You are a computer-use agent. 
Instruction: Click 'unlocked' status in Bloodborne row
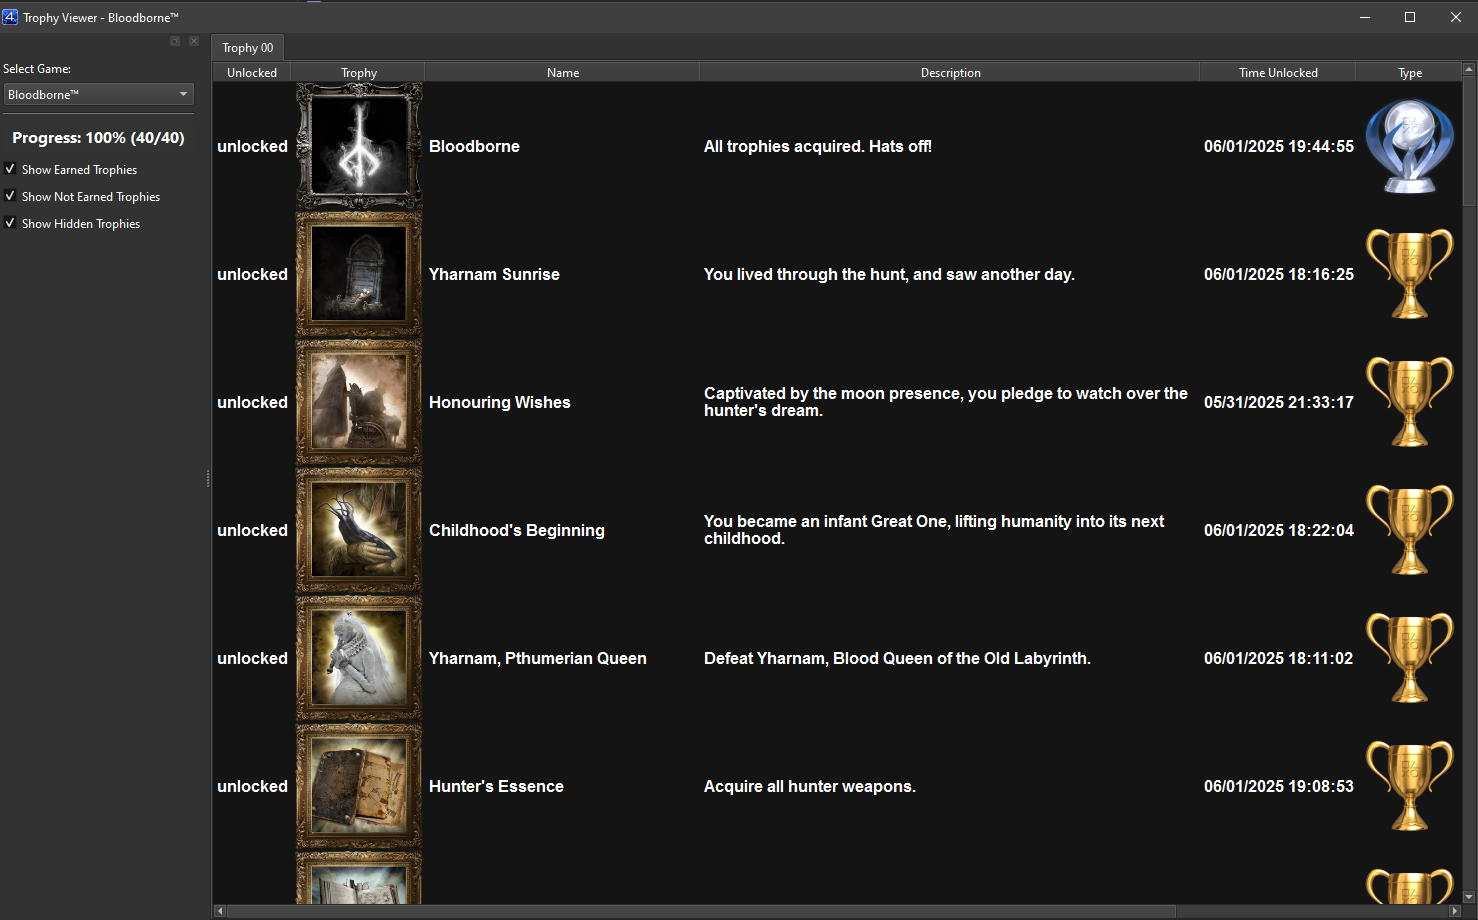point(252,146)
